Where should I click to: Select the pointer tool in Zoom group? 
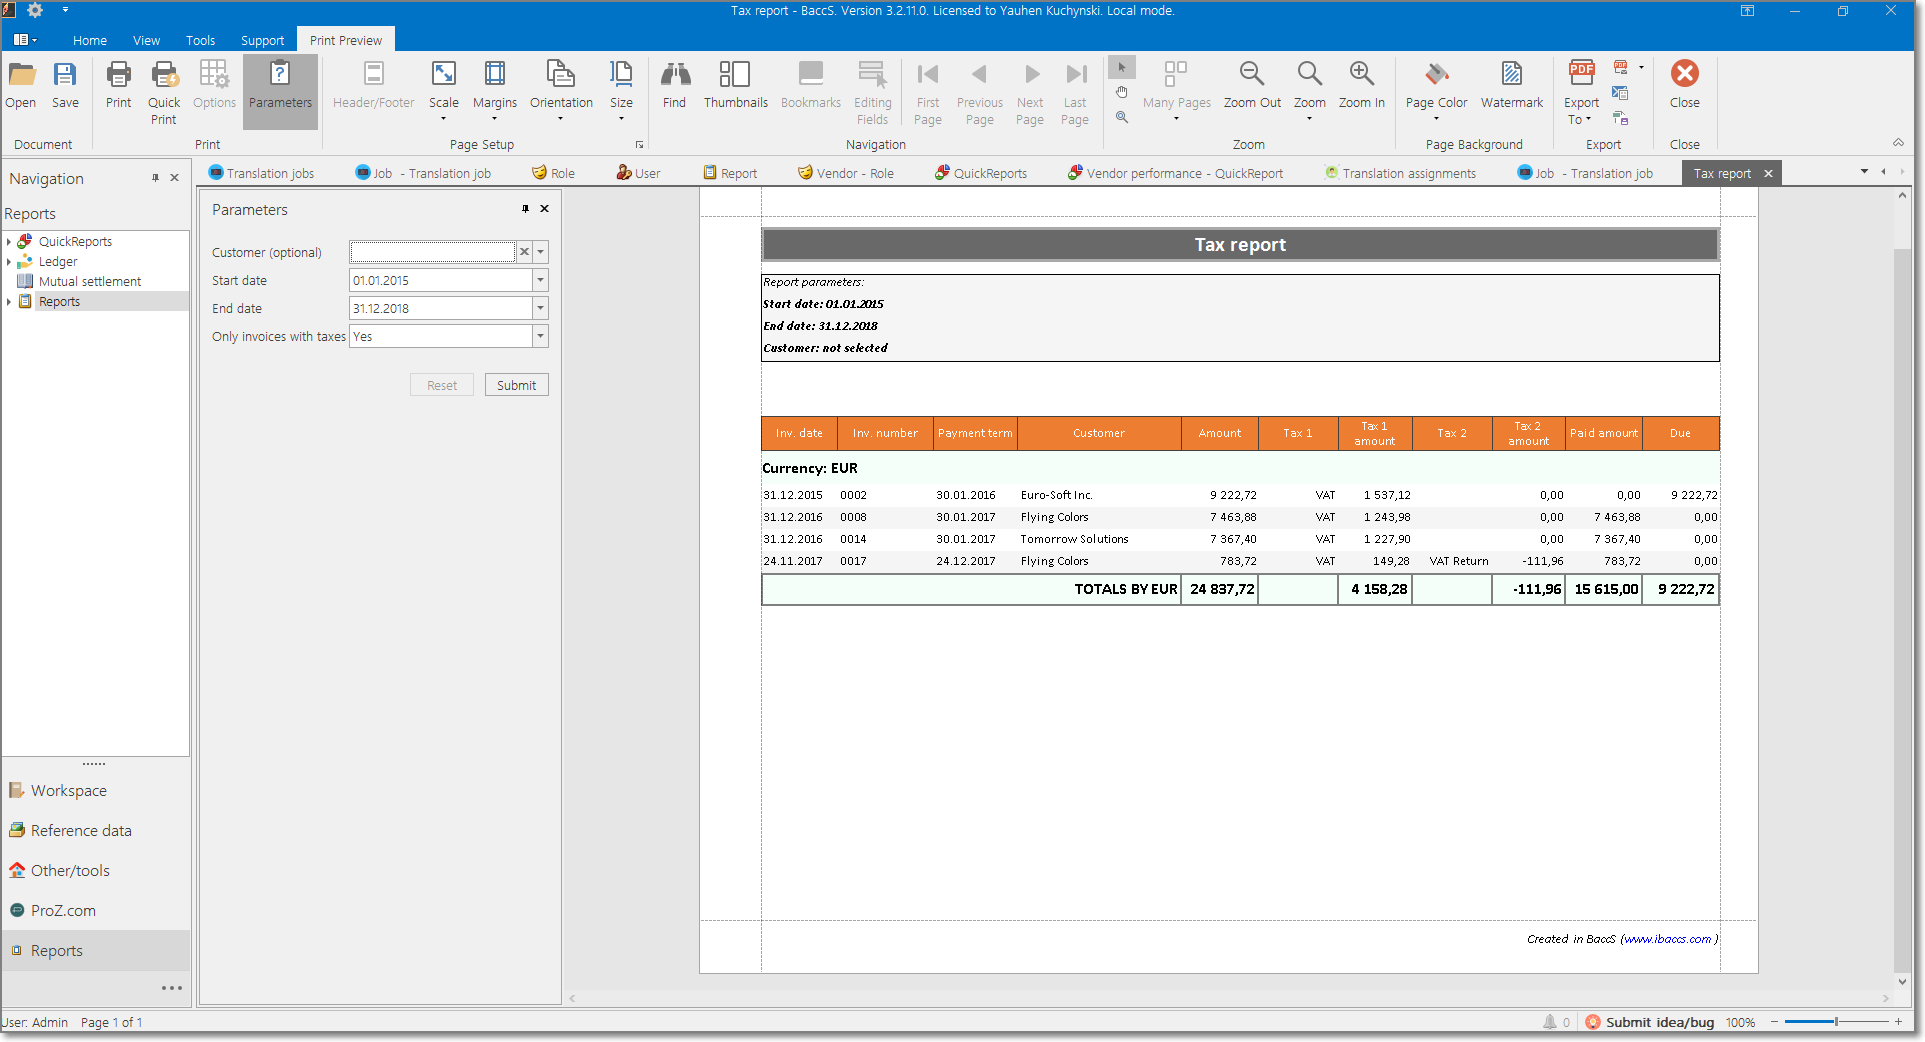pos(1122,67)
